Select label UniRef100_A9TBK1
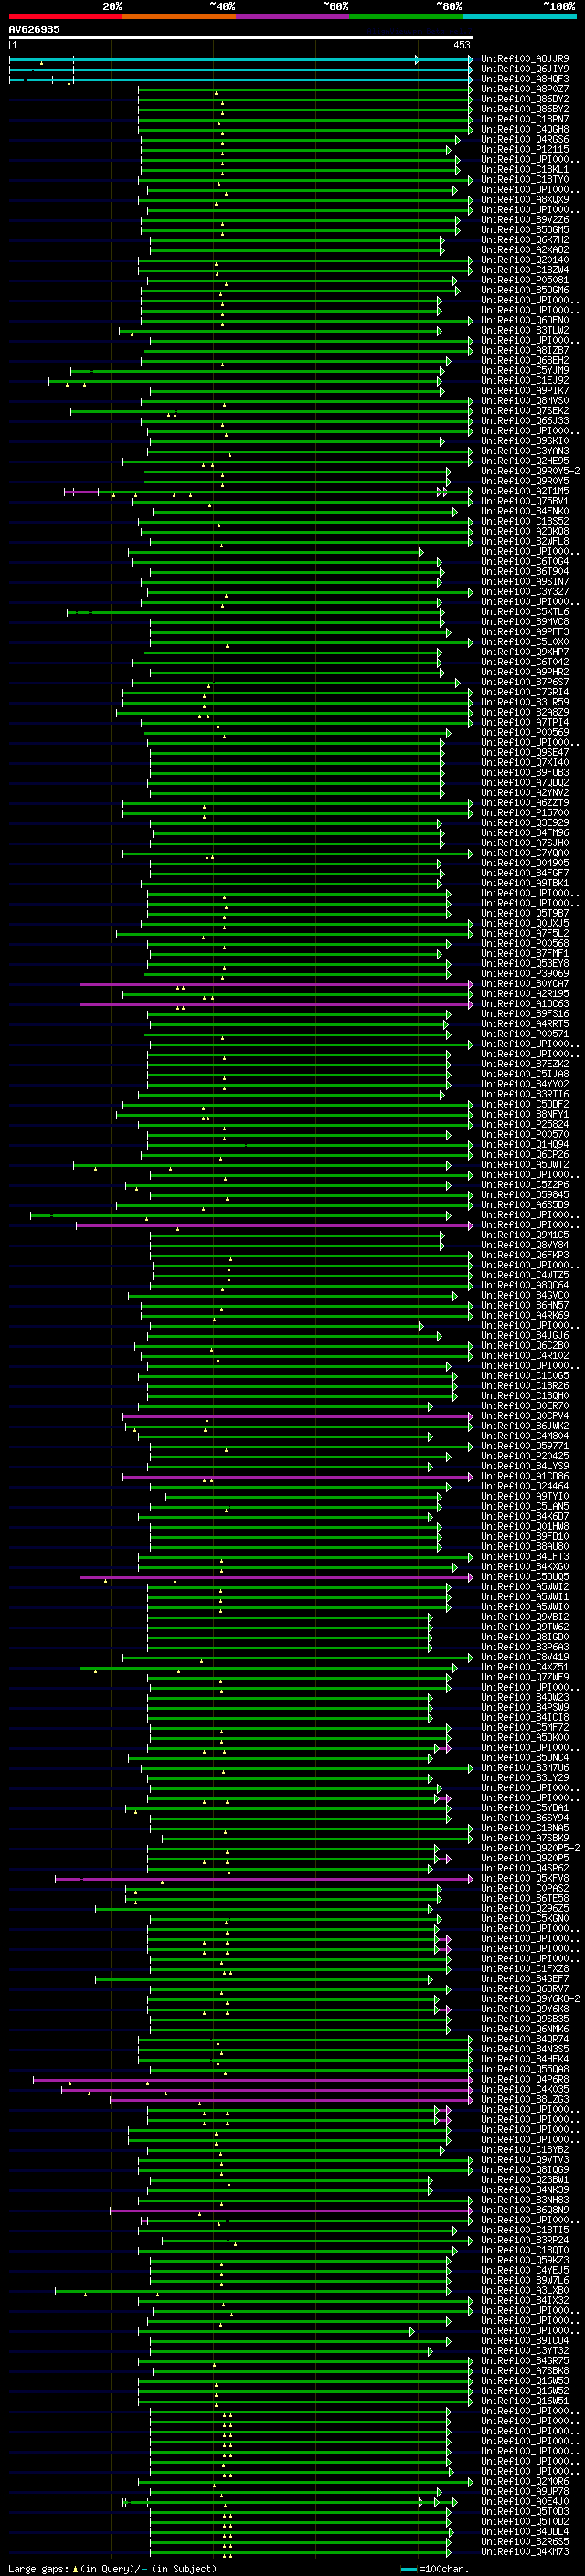The height and width of the screenshot is (2576, 585). (x=525, y=883)
